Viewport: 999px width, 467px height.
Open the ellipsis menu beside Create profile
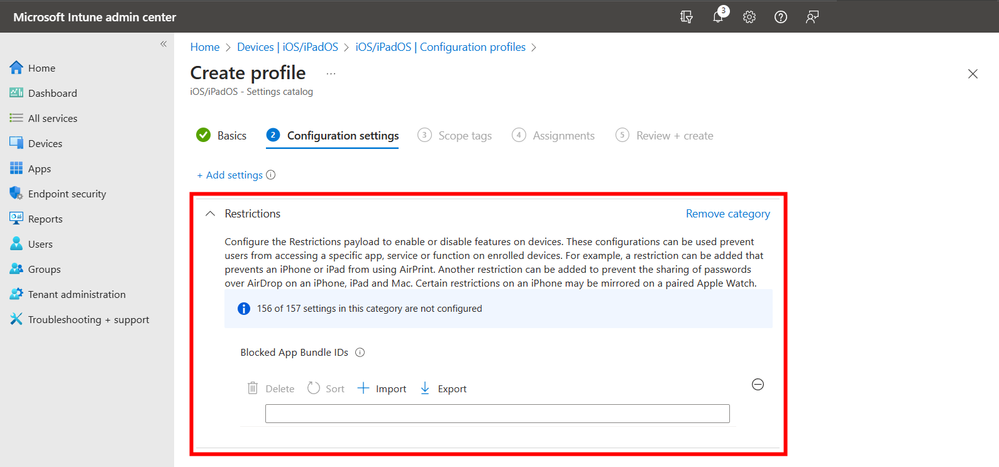coord(331,73)
